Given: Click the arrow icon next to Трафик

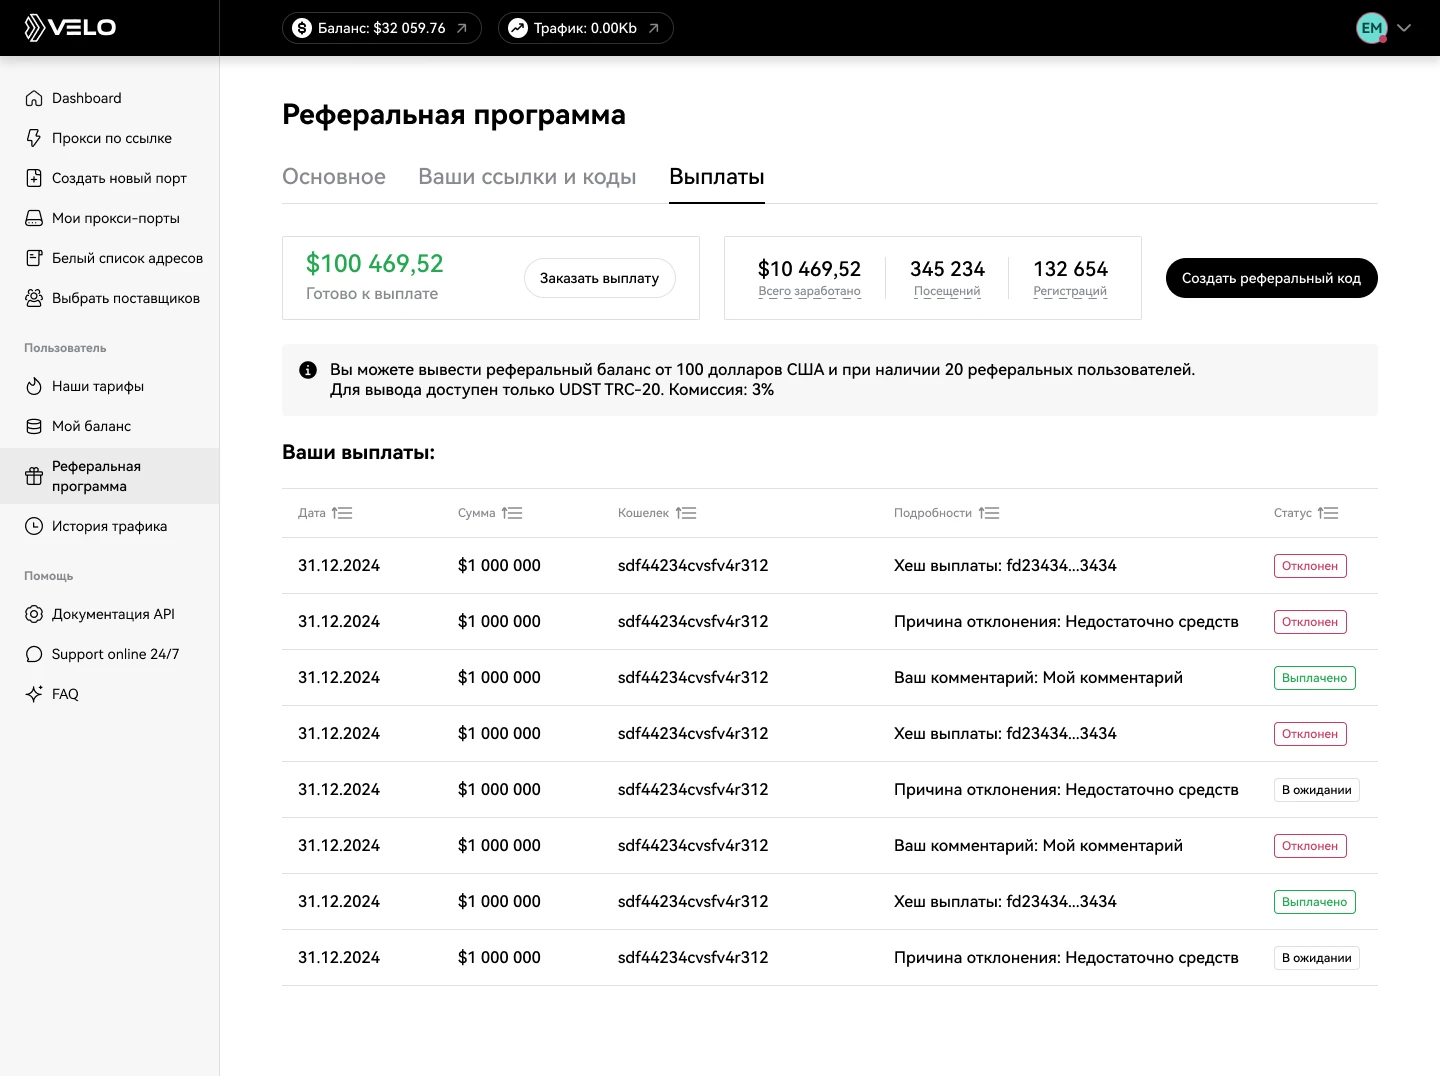Looking at the screenshot, I should coord(654,28).
